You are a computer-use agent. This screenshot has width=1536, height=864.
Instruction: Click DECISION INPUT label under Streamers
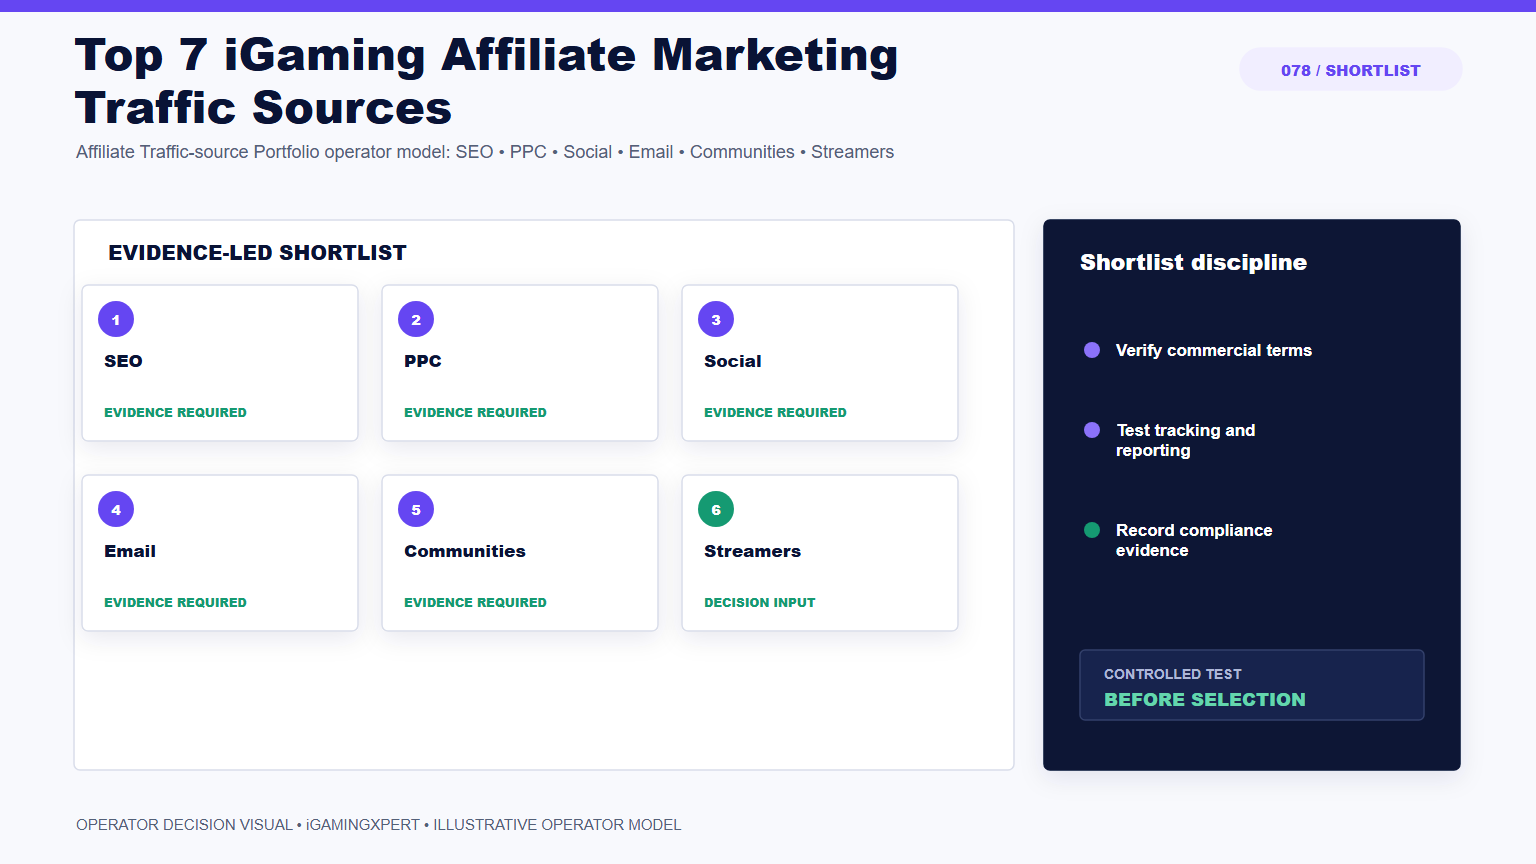pos(760,602)
